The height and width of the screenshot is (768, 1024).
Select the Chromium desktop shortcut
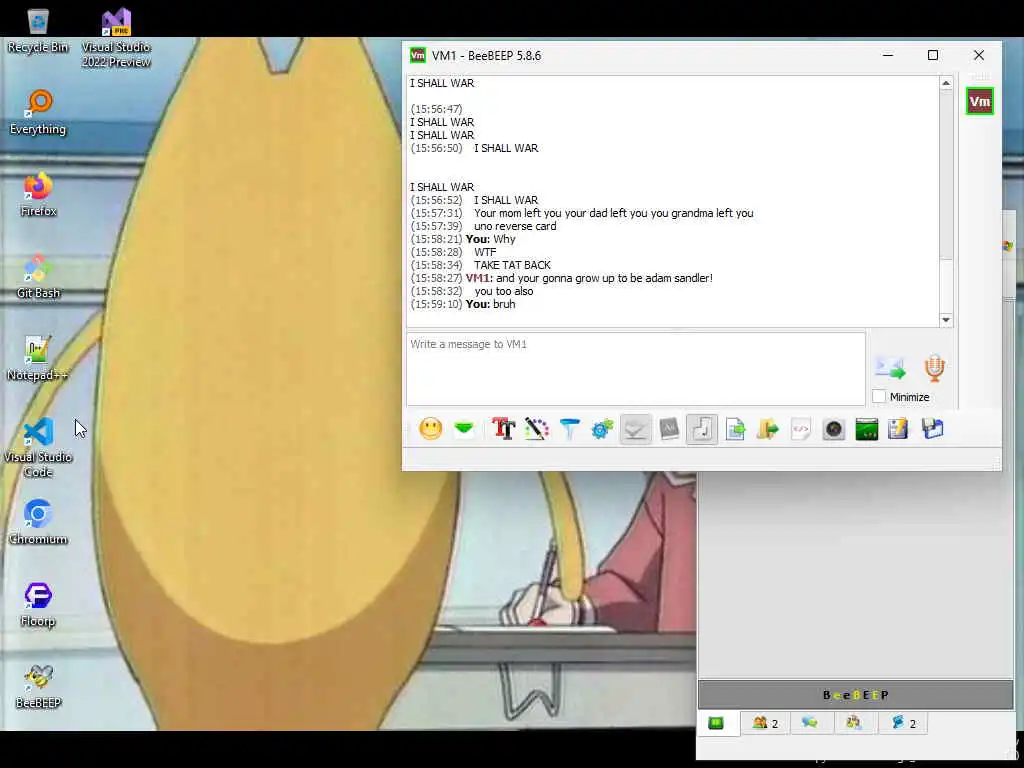[x=38, y=522]
